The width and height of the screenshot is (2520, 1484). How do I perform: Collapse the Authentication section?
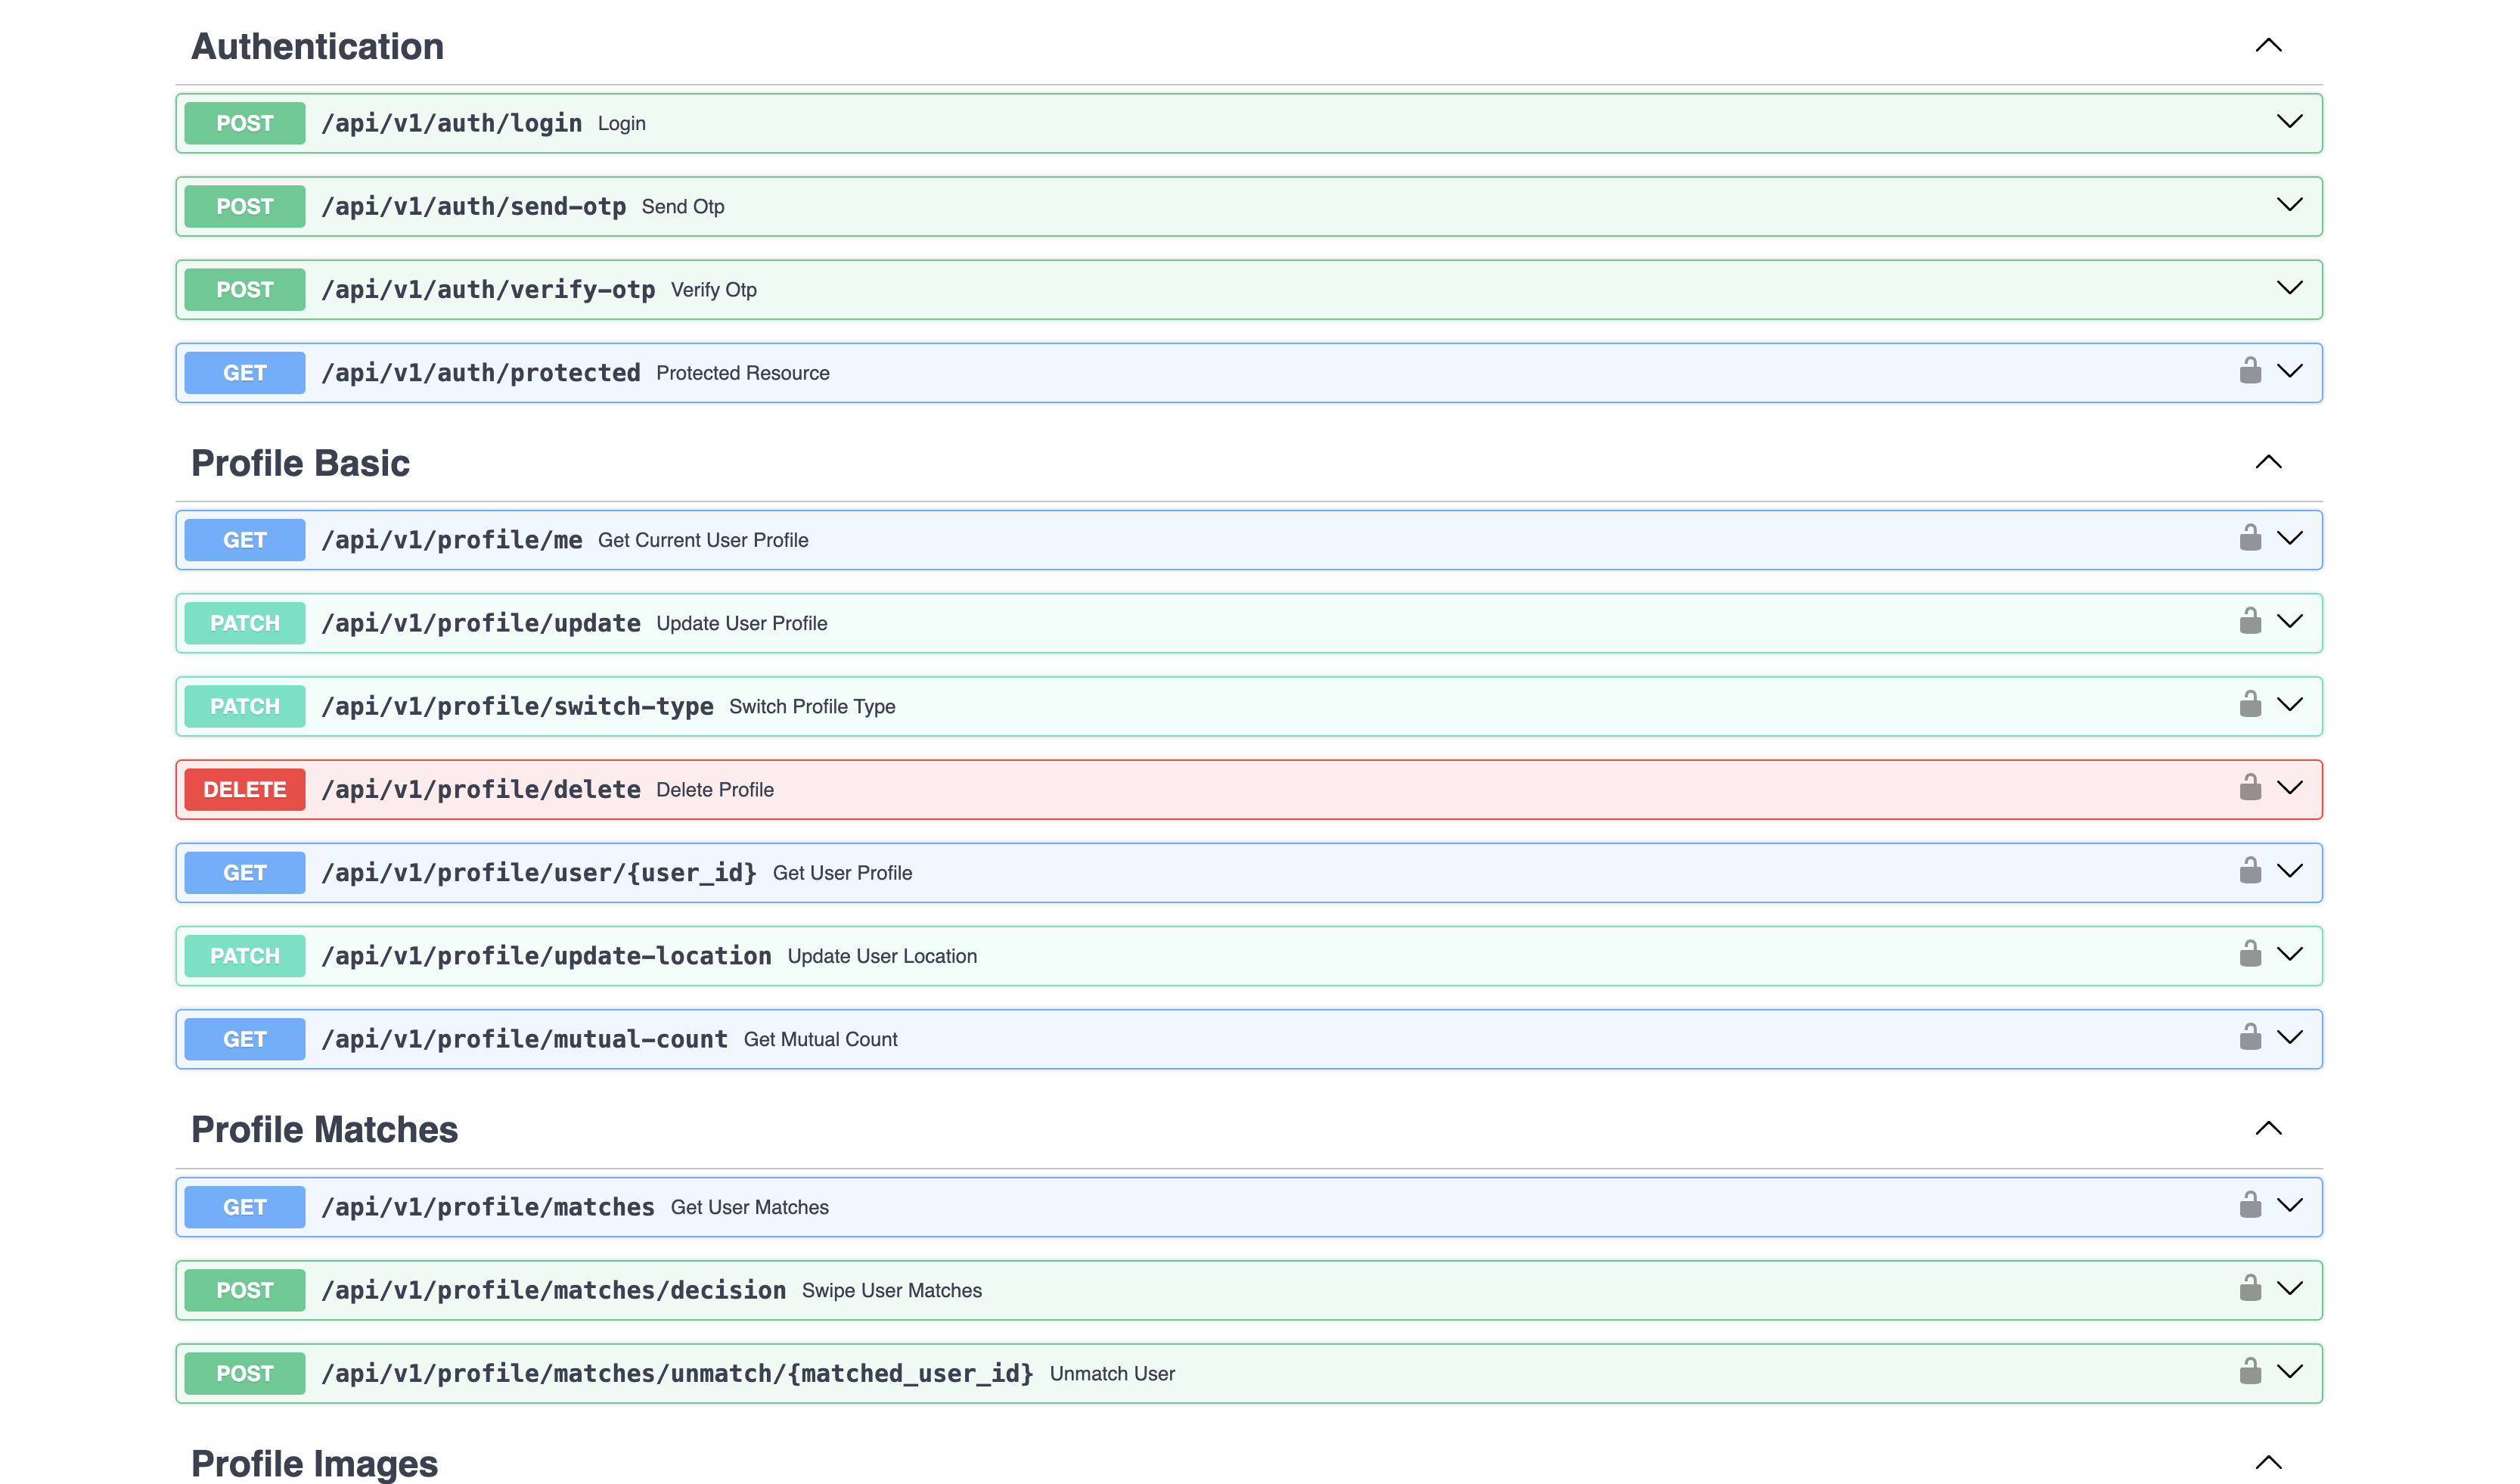pos(2269,45)
